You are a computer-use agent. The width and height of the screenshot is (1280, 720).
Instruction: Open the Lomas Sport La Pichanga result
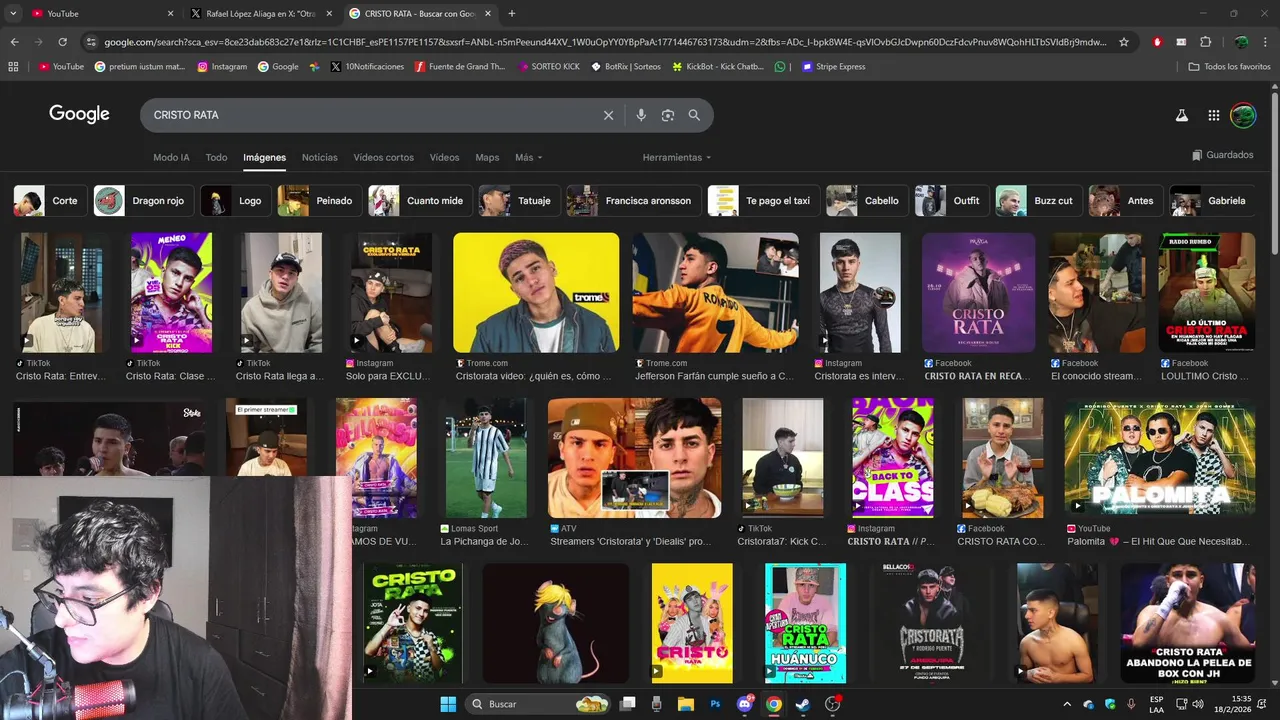486,458
